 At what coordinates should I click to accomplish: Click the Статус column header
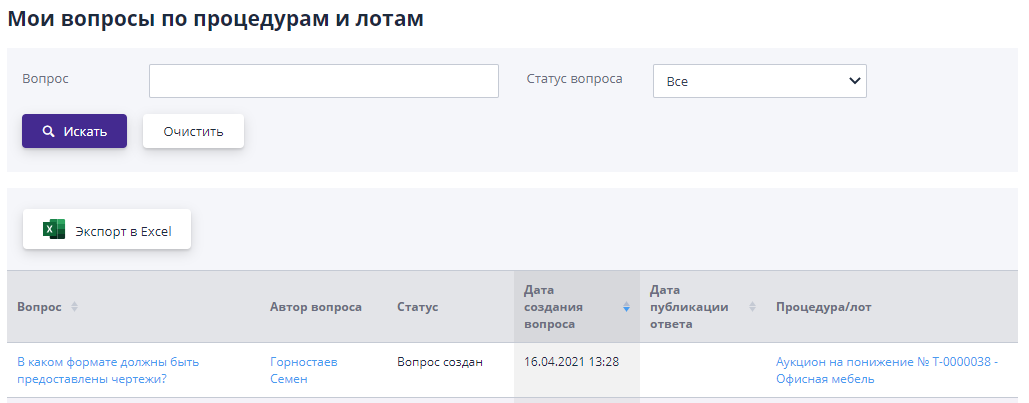tap(417, 307)
